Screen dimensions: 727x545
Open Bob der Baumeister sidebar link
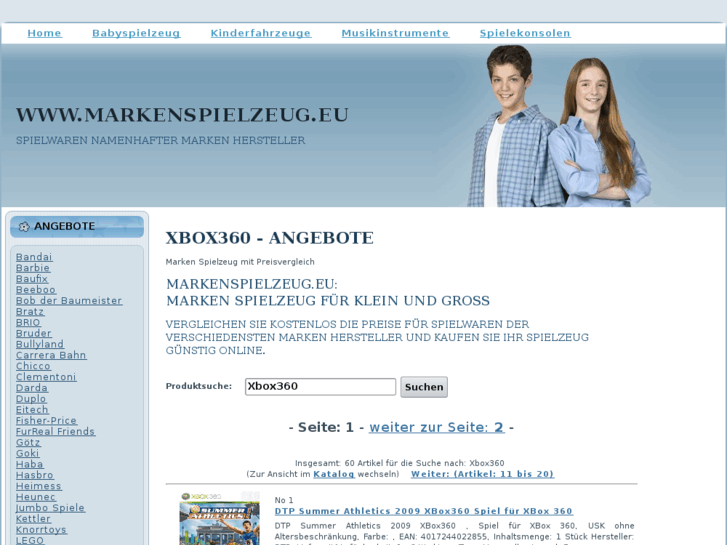(69, 301)
